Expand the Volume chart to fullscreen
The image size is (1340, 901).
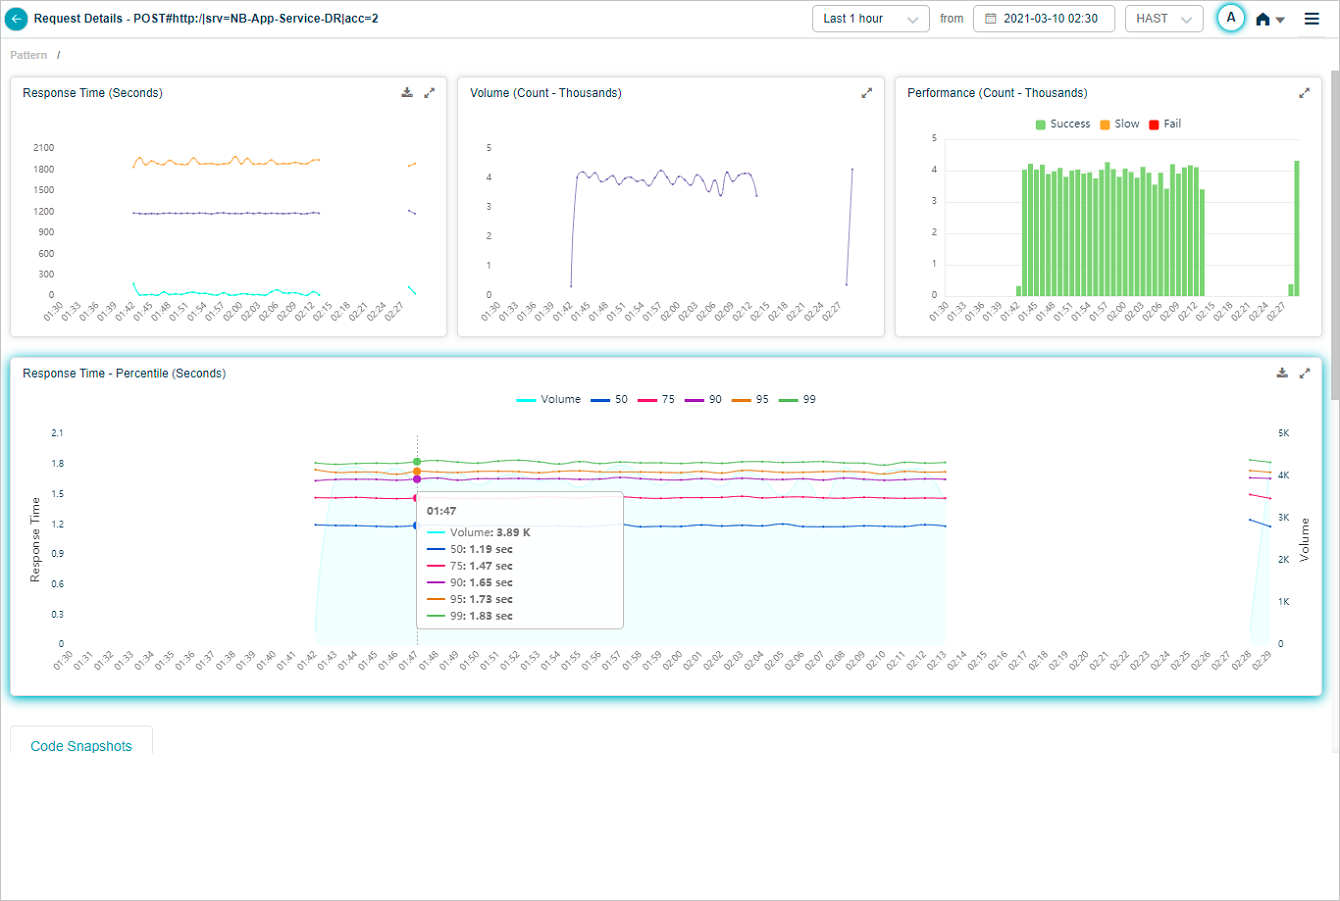pyautogui.click(x=866, y=93)
